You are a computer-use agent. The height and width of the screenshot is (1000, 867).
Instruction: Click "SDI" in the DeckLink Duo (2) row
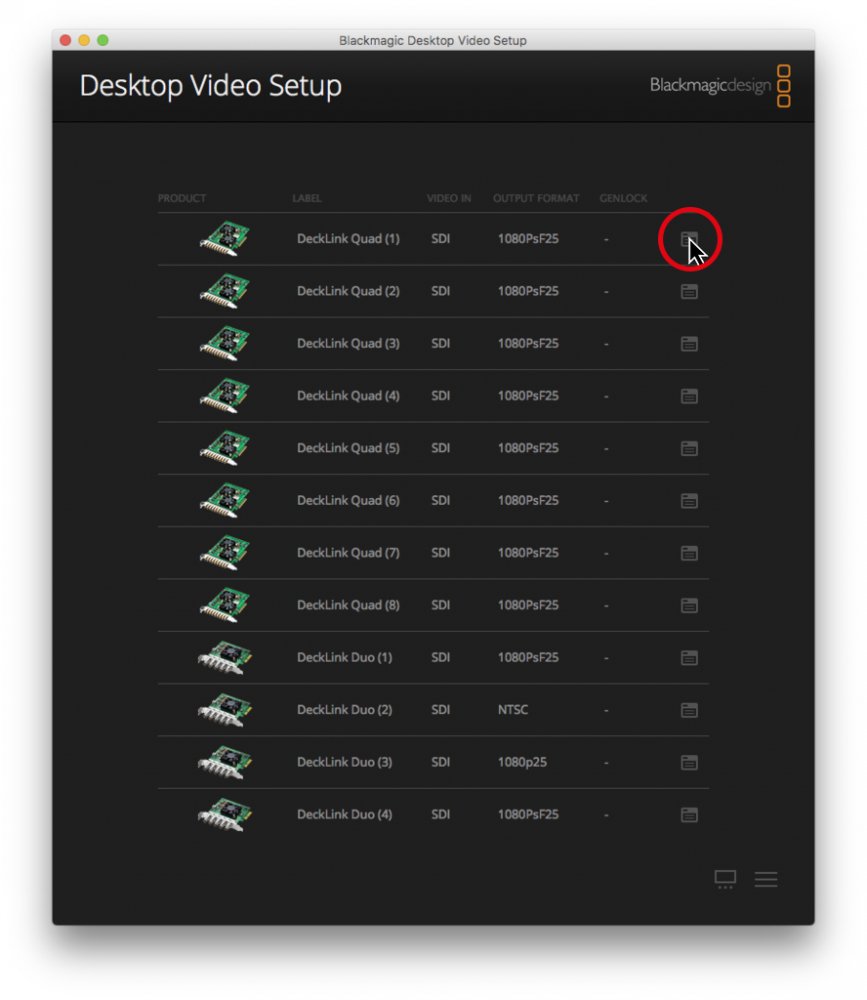(441, 709)
